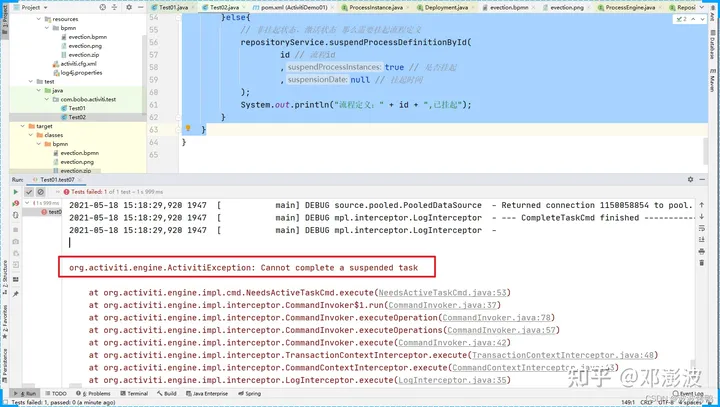
Task: Click the intention lightbulb on line 63
Action: 187,129
